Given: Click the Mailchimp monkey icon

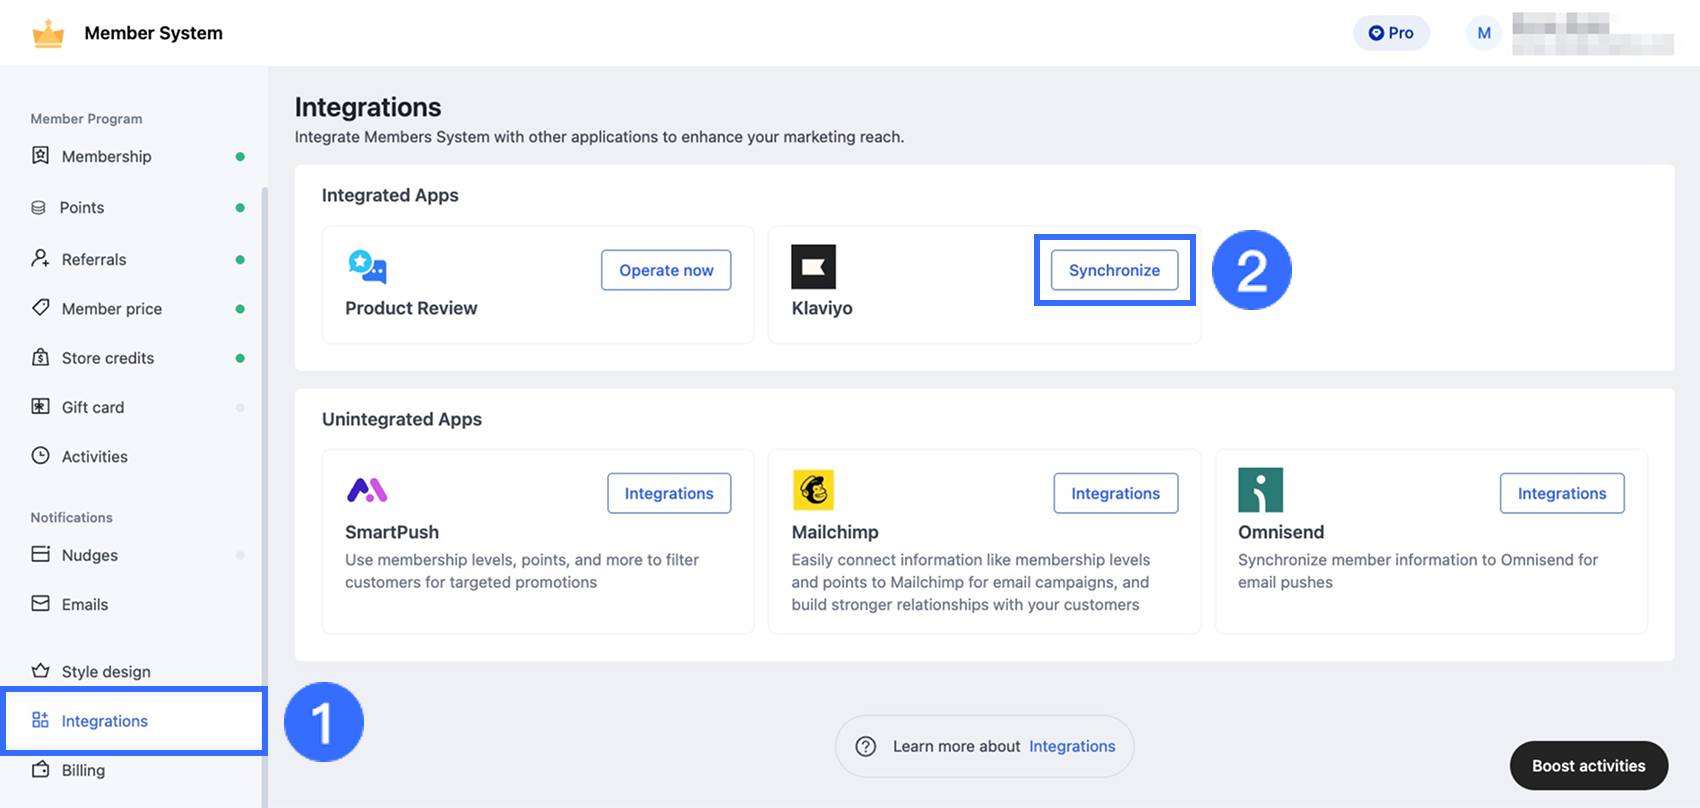Looking at the screenshot, I should 813,490.
